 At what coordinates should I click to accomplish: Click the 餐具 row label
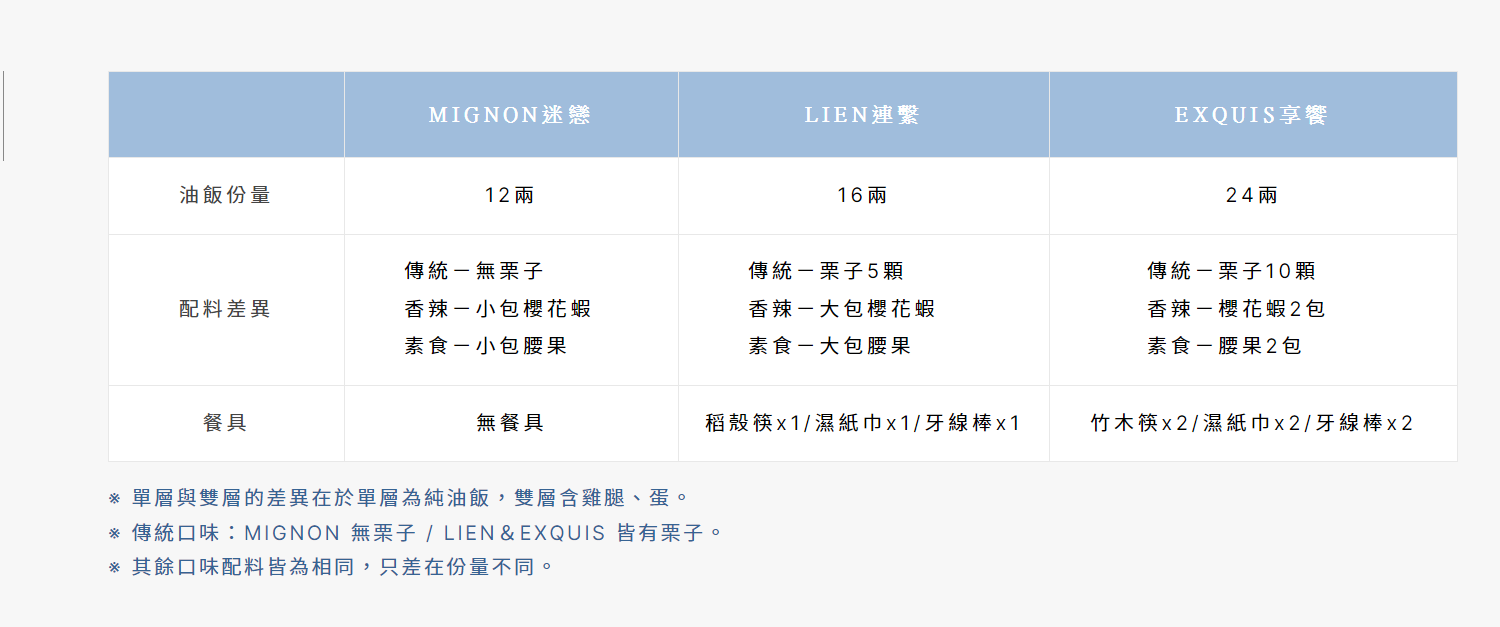[x=226, y=423]
